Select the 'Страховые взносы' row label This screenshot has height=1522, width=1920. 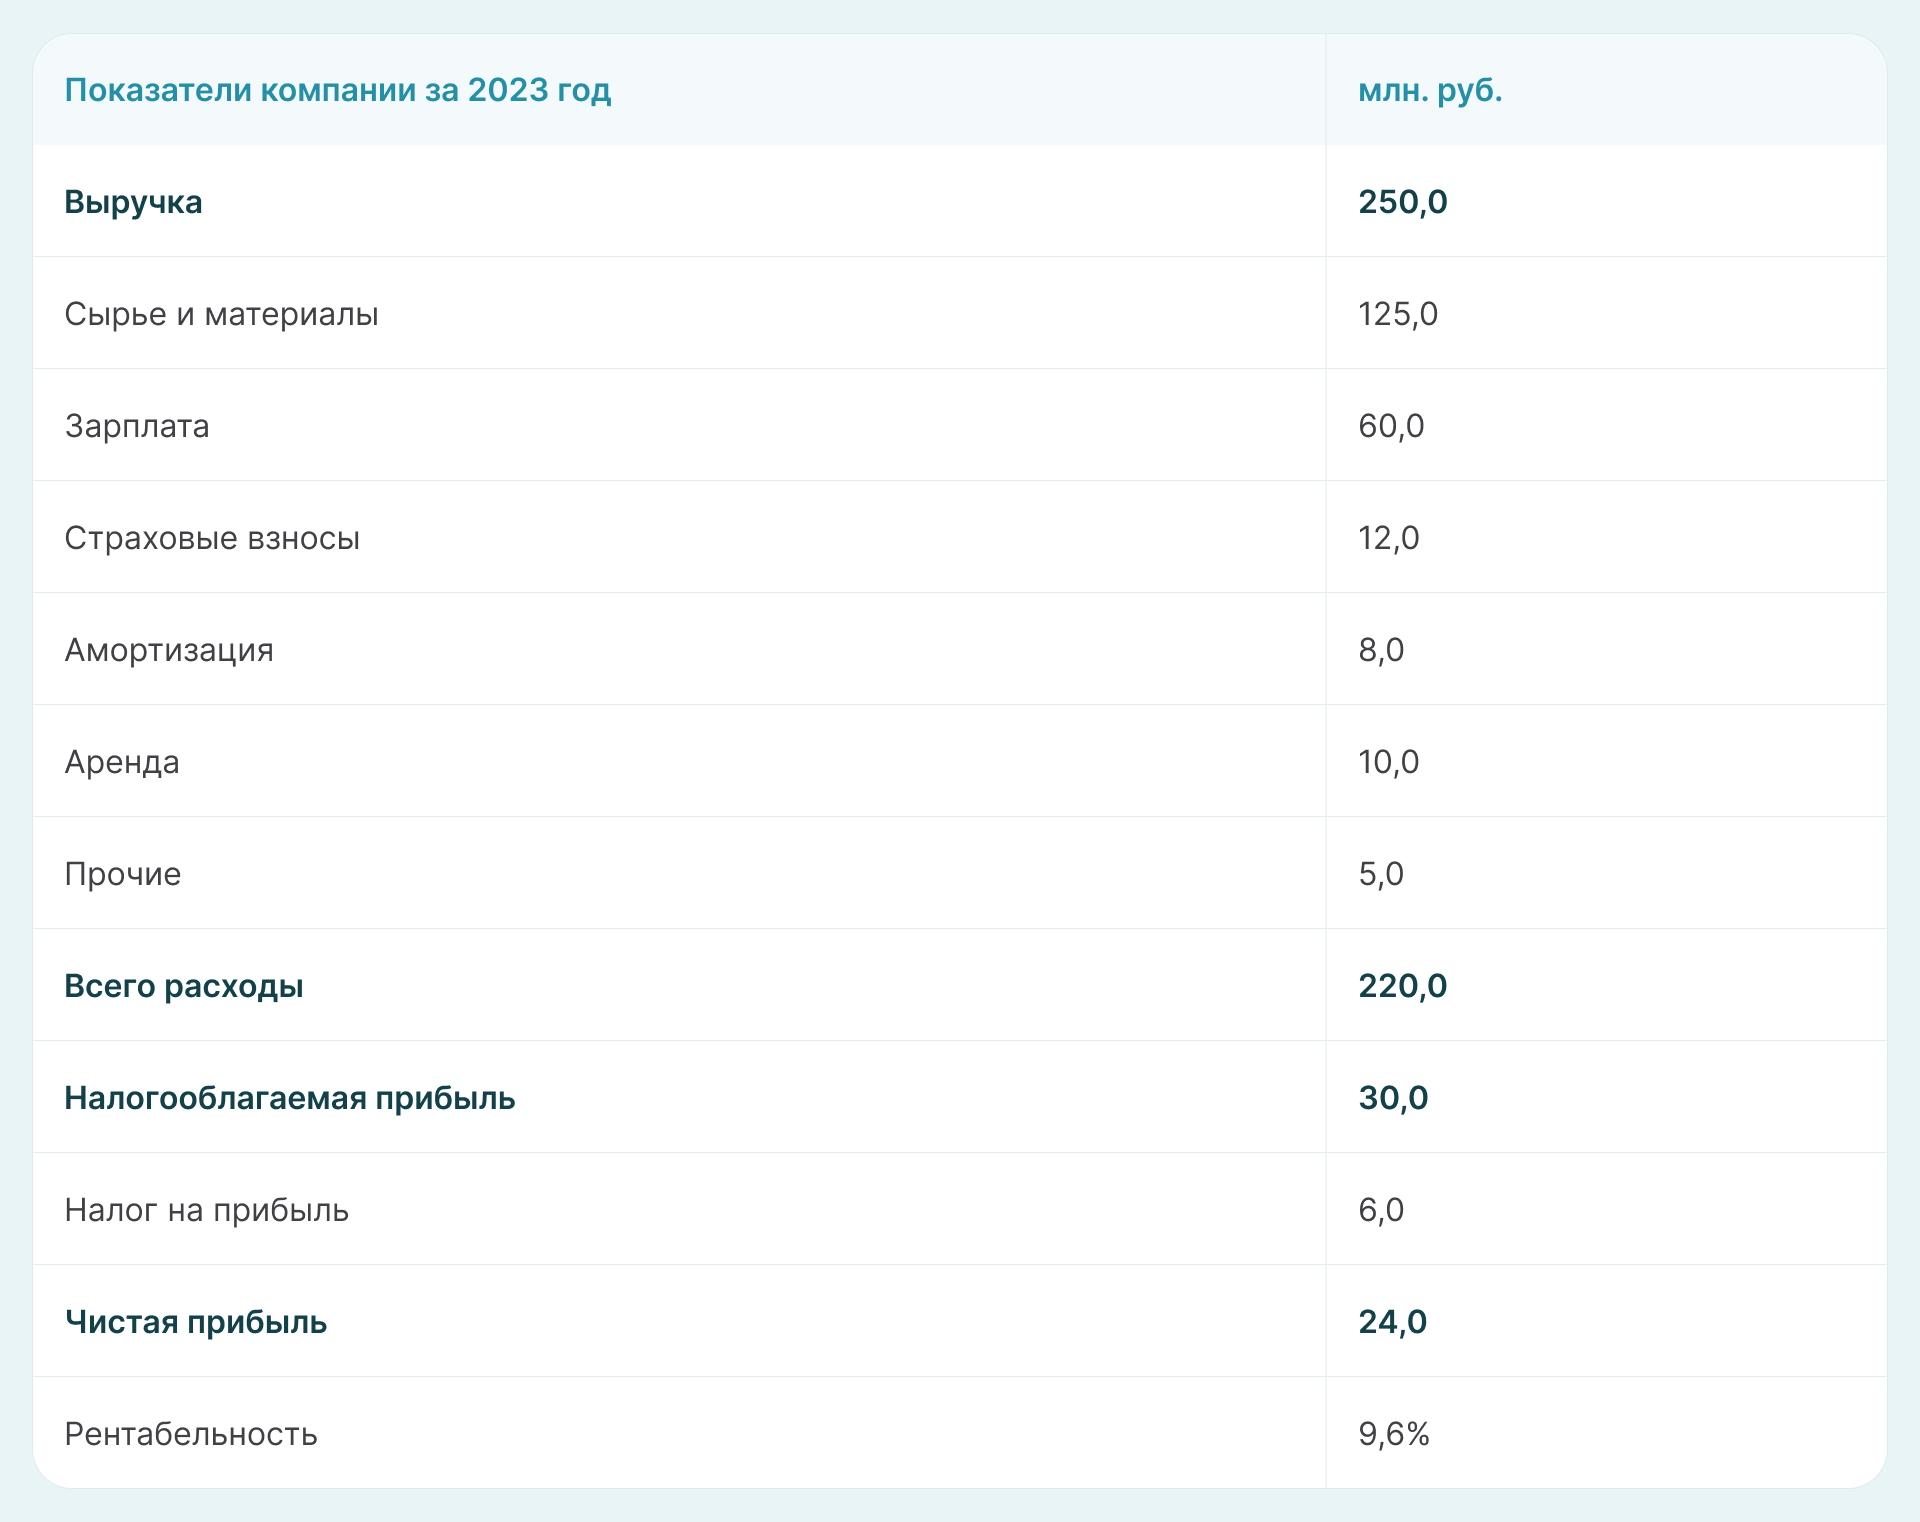212,538
